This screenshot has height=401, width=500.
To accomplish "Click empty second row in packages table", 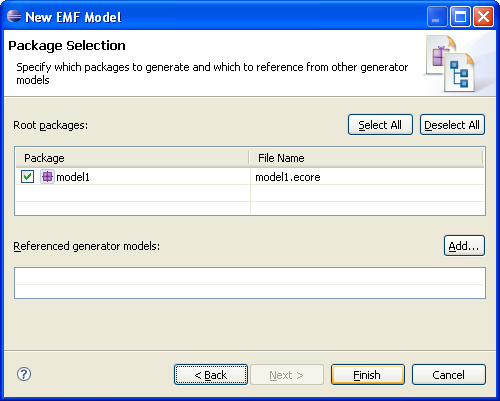I will [250, 193].
